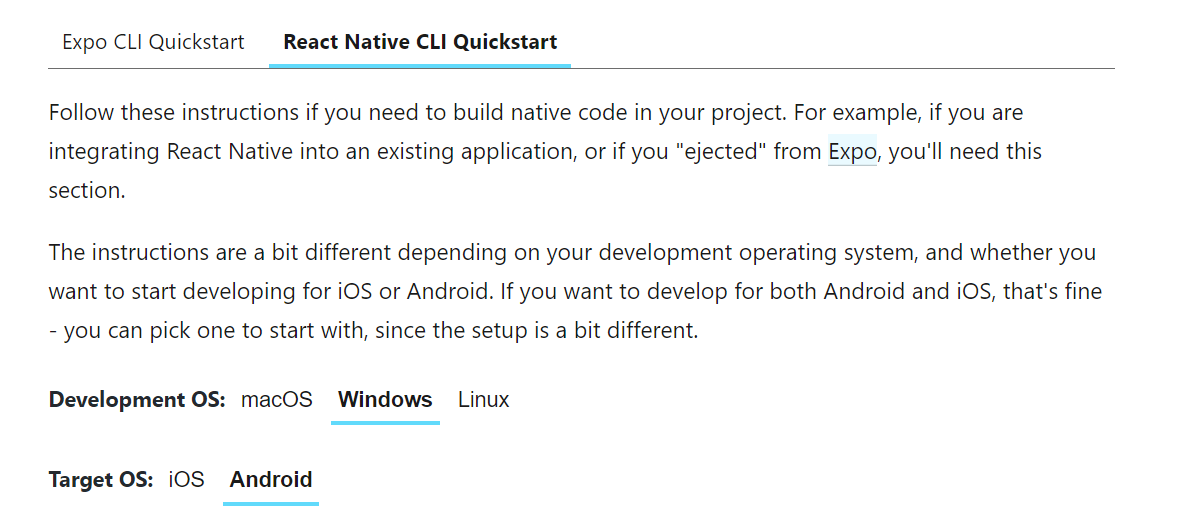1199x507 pixels.
Task: Click the paragraph beginning "The instructions are"
Action: 575,291
